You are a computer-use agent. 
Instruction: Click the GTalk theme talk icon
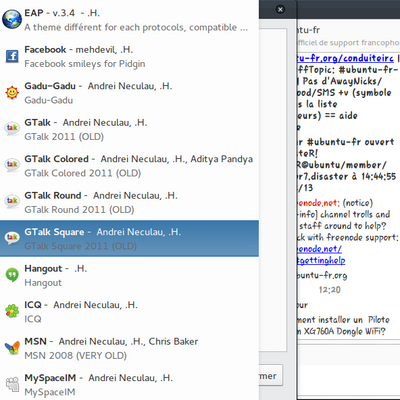12,129
